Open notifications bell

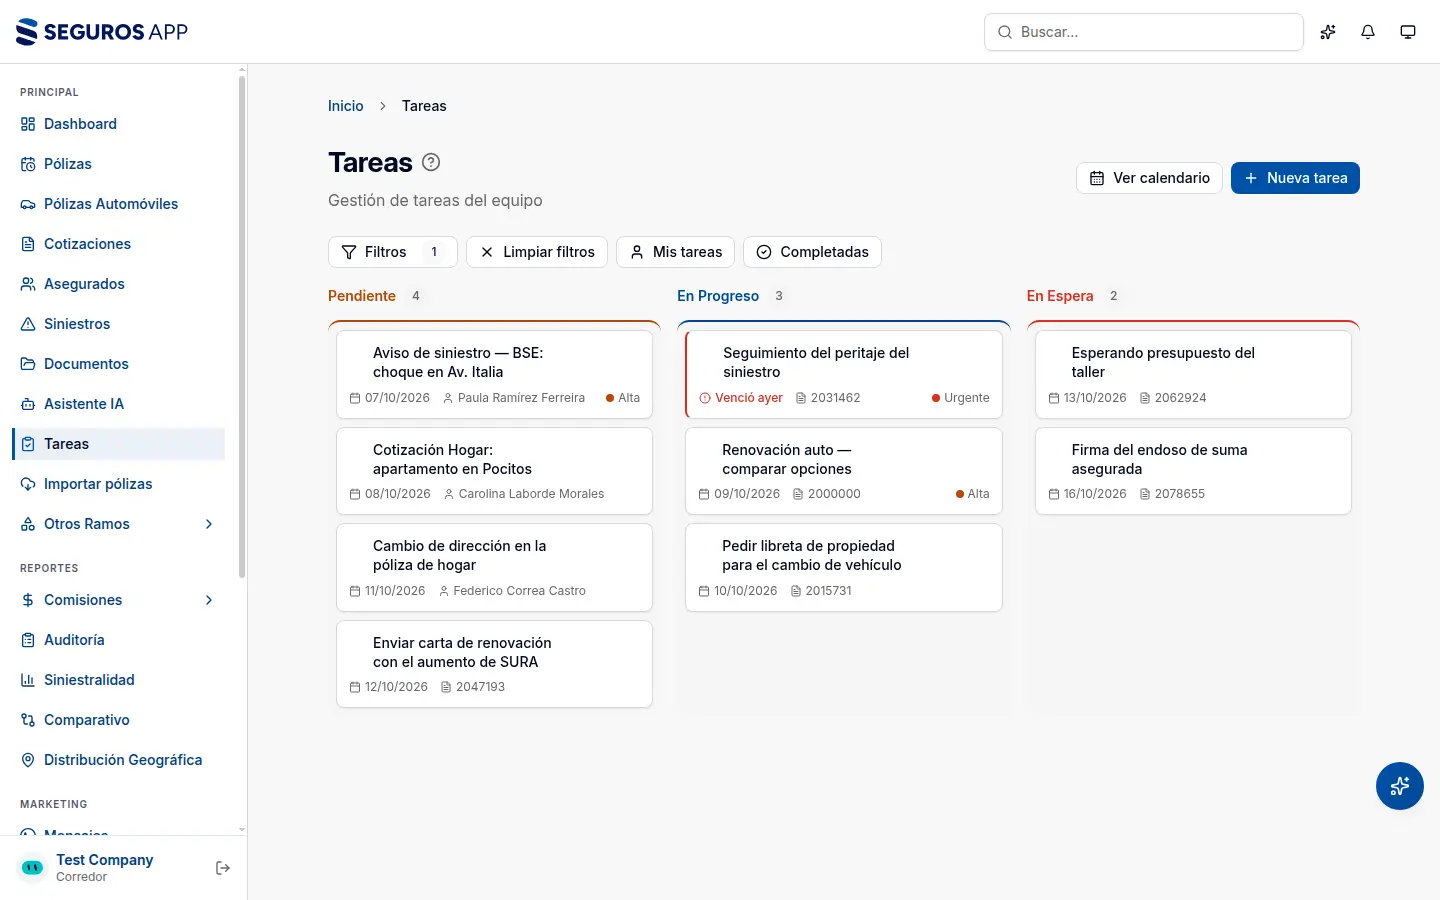click(1368, 32)
